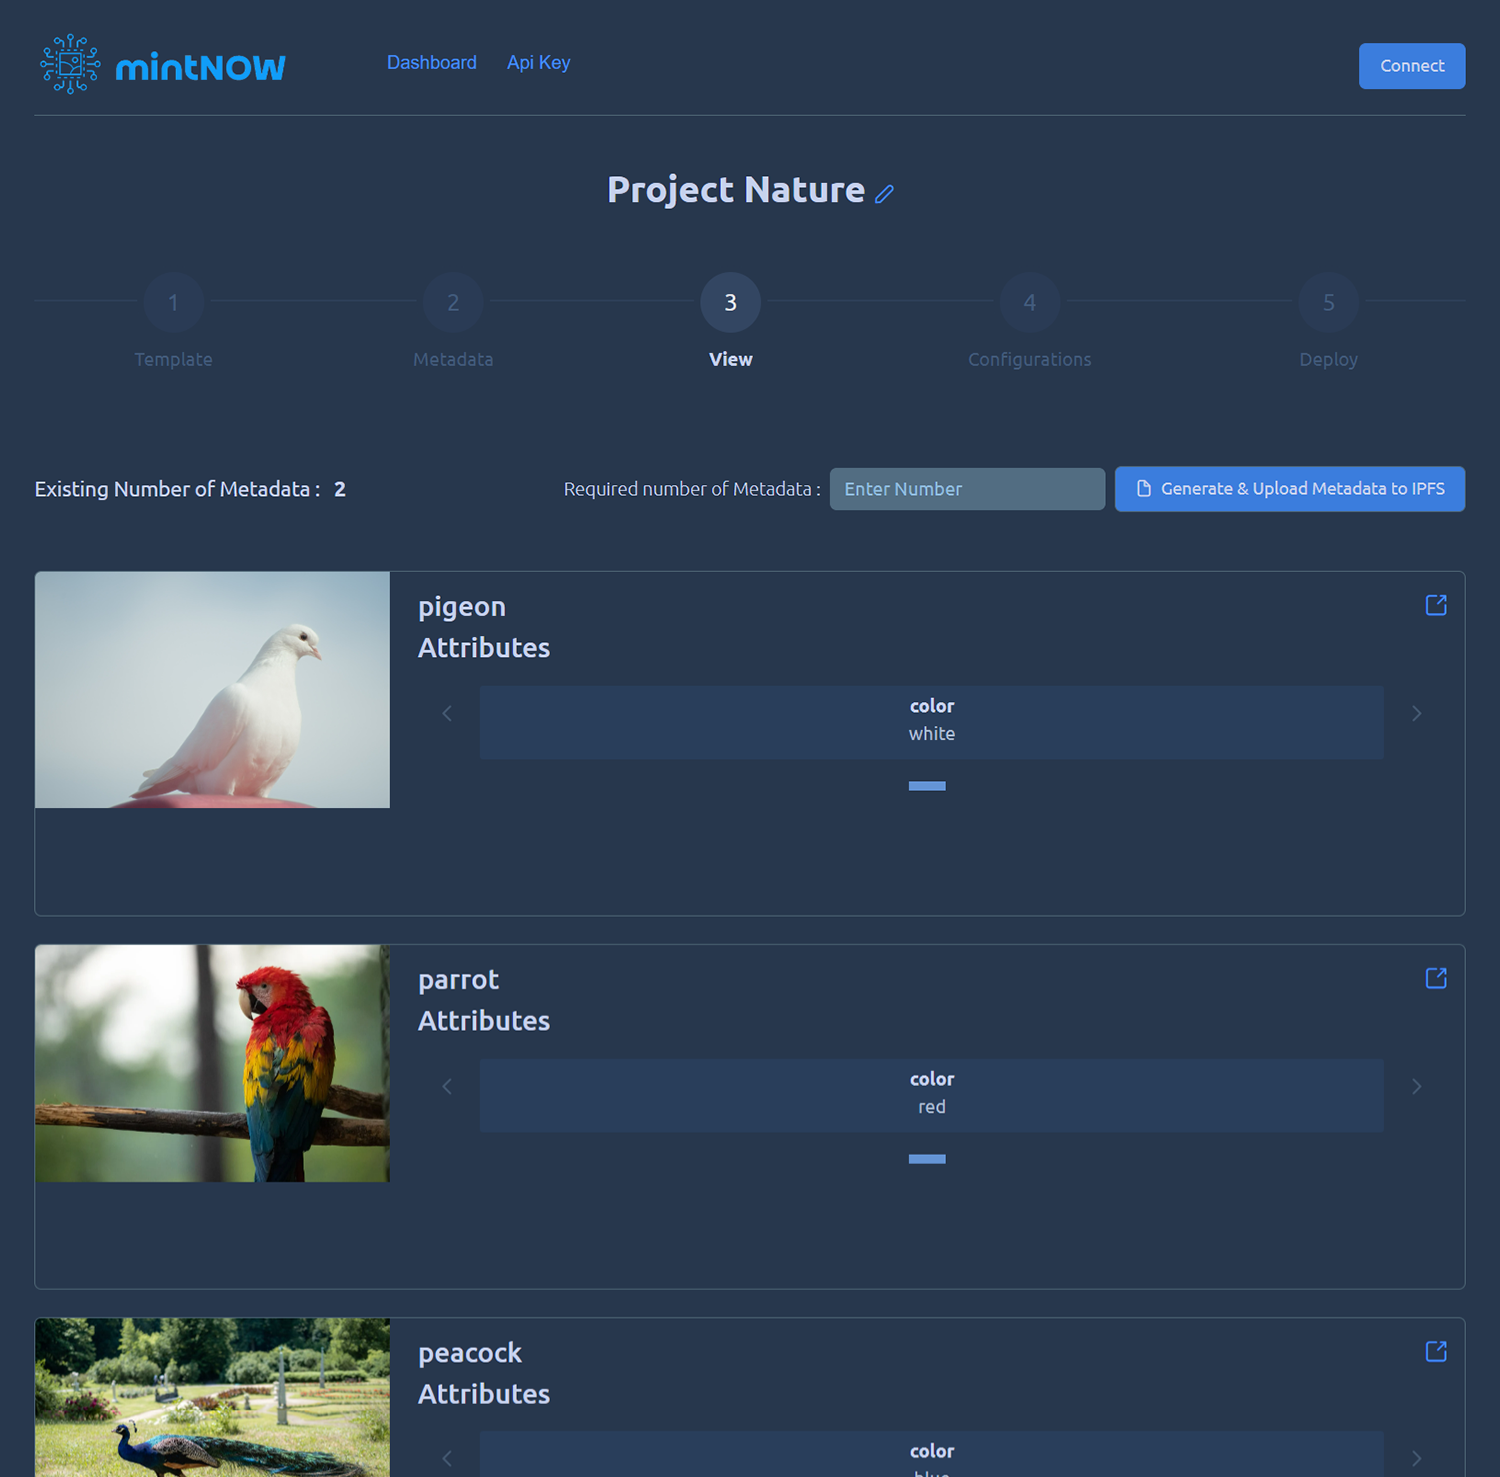Focus the Enter Number field
Viewport: 1500px width, 1477px height.
[x=967, y=489]
